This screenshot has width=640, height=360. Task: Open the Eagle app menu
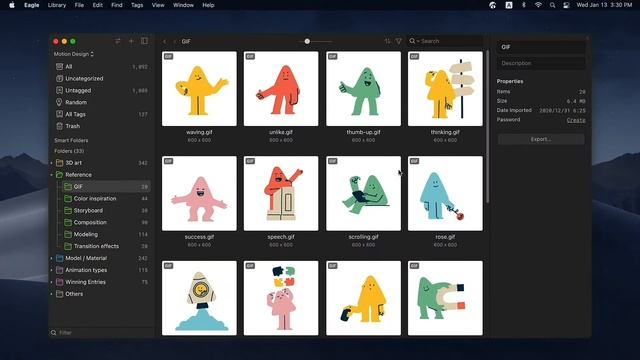point(31,5)
